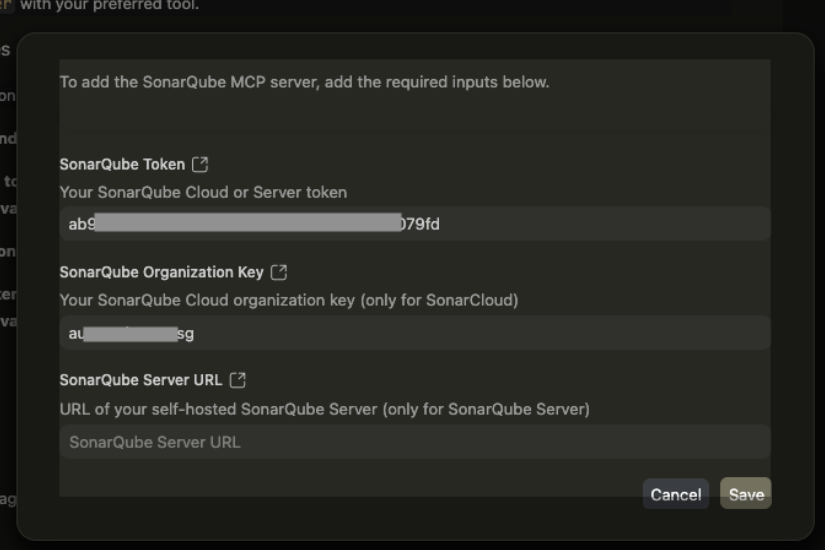The image size is (825, 550).
Task: Click the "To add the SonarQube MCP server" instruction
Action: 304,82
